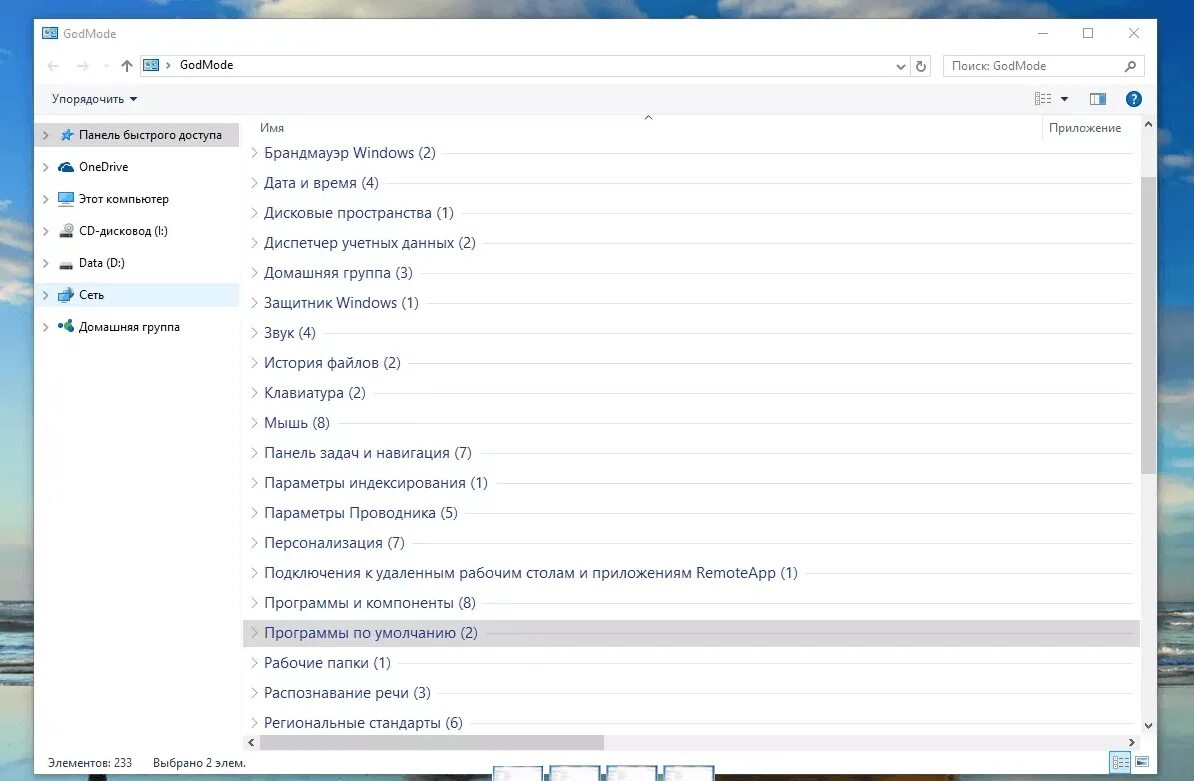The width and height of the screenshot is (1194, 781).
Task: Click the vertical scrollbar thumb
Action: pyautogui.click(x=1148, y=326)
